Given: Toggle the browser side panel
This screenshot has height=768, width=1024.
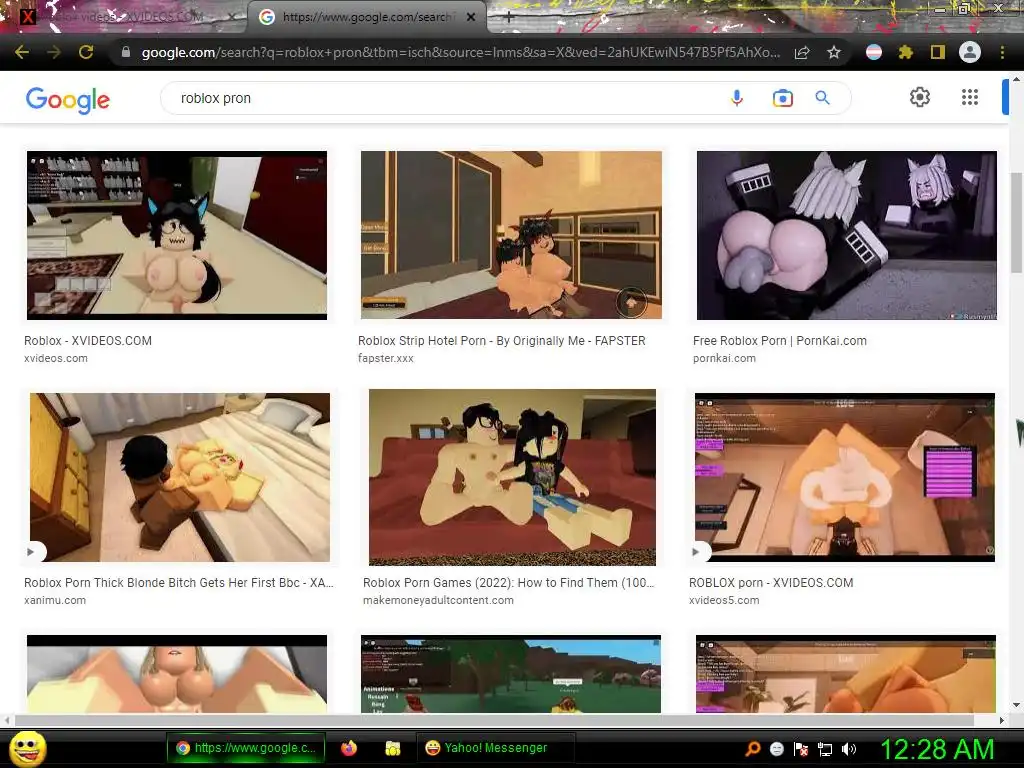Looking at the screenshot, I should [x=938, y=52].
